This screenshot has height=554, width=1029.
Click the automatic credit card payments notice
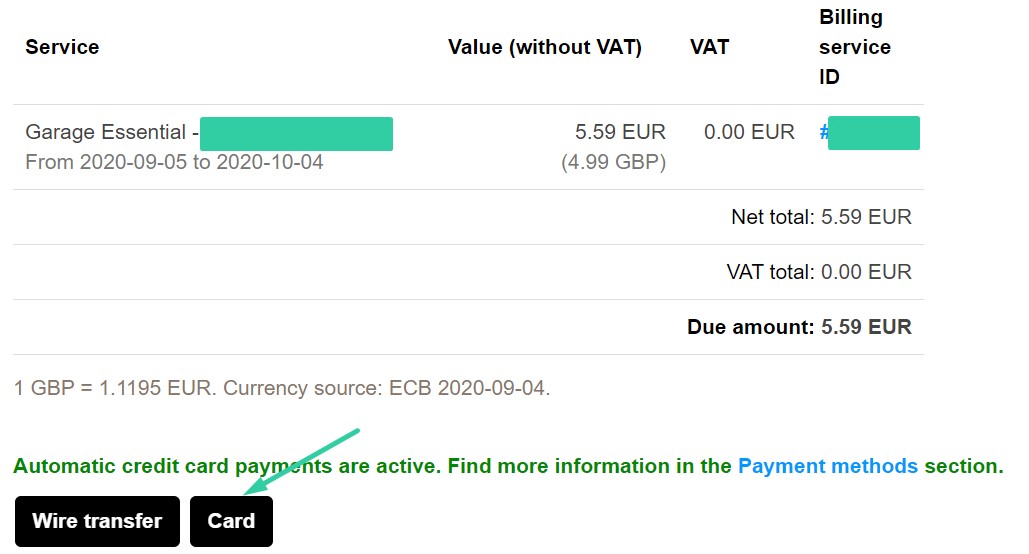point(508,466)
